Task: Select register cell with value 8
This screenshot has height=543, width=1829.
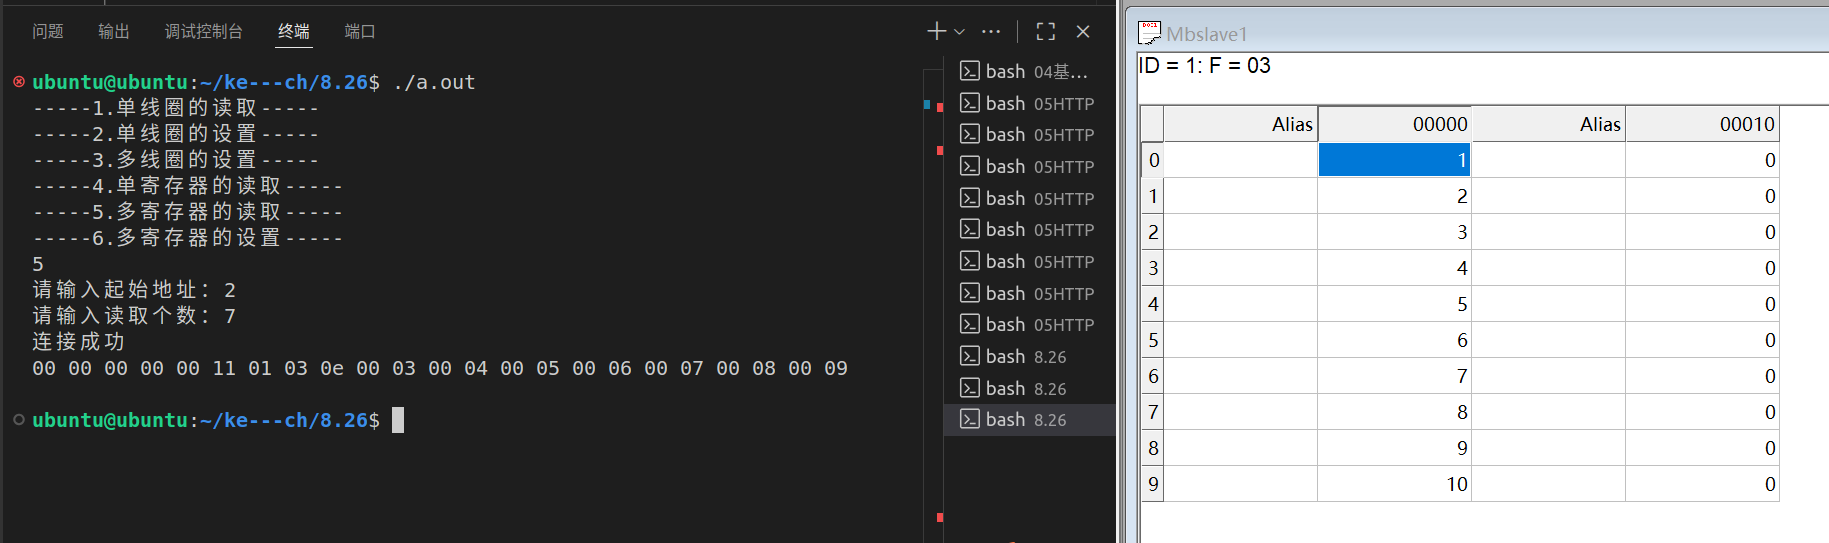Action: 1394,412
